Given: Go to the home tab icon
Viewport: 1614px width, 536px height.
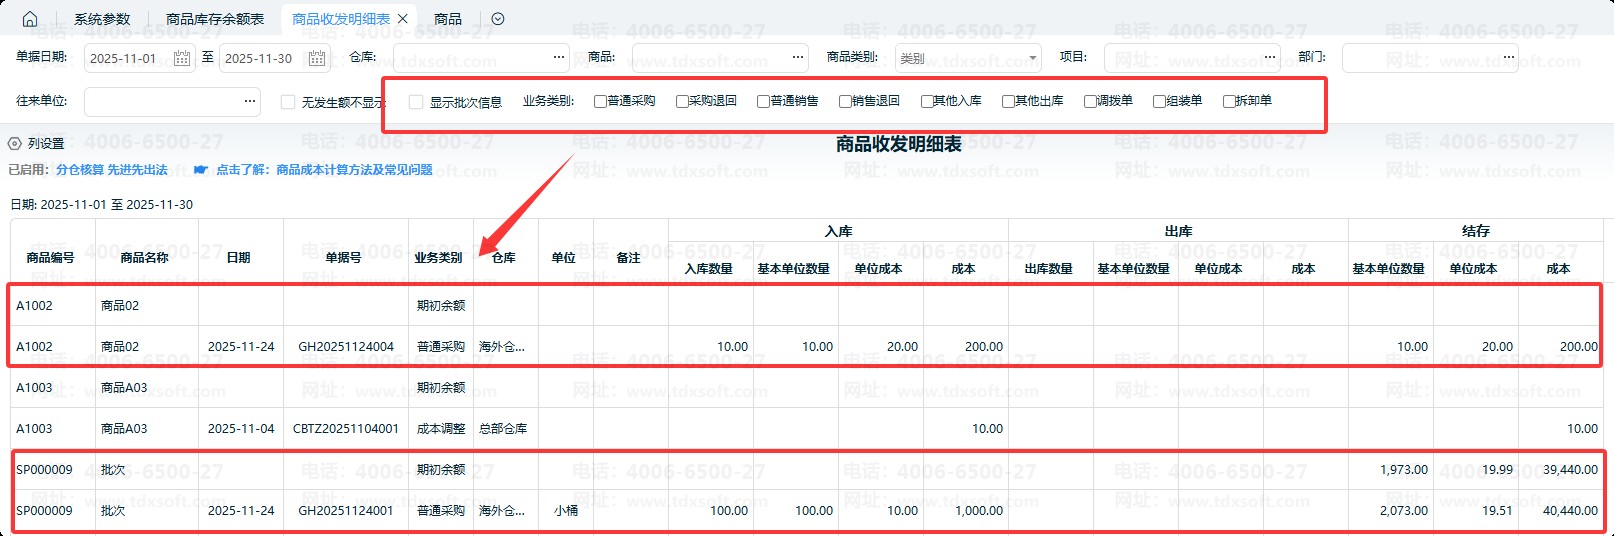Looking at the screenshot, I should [30, 19].
